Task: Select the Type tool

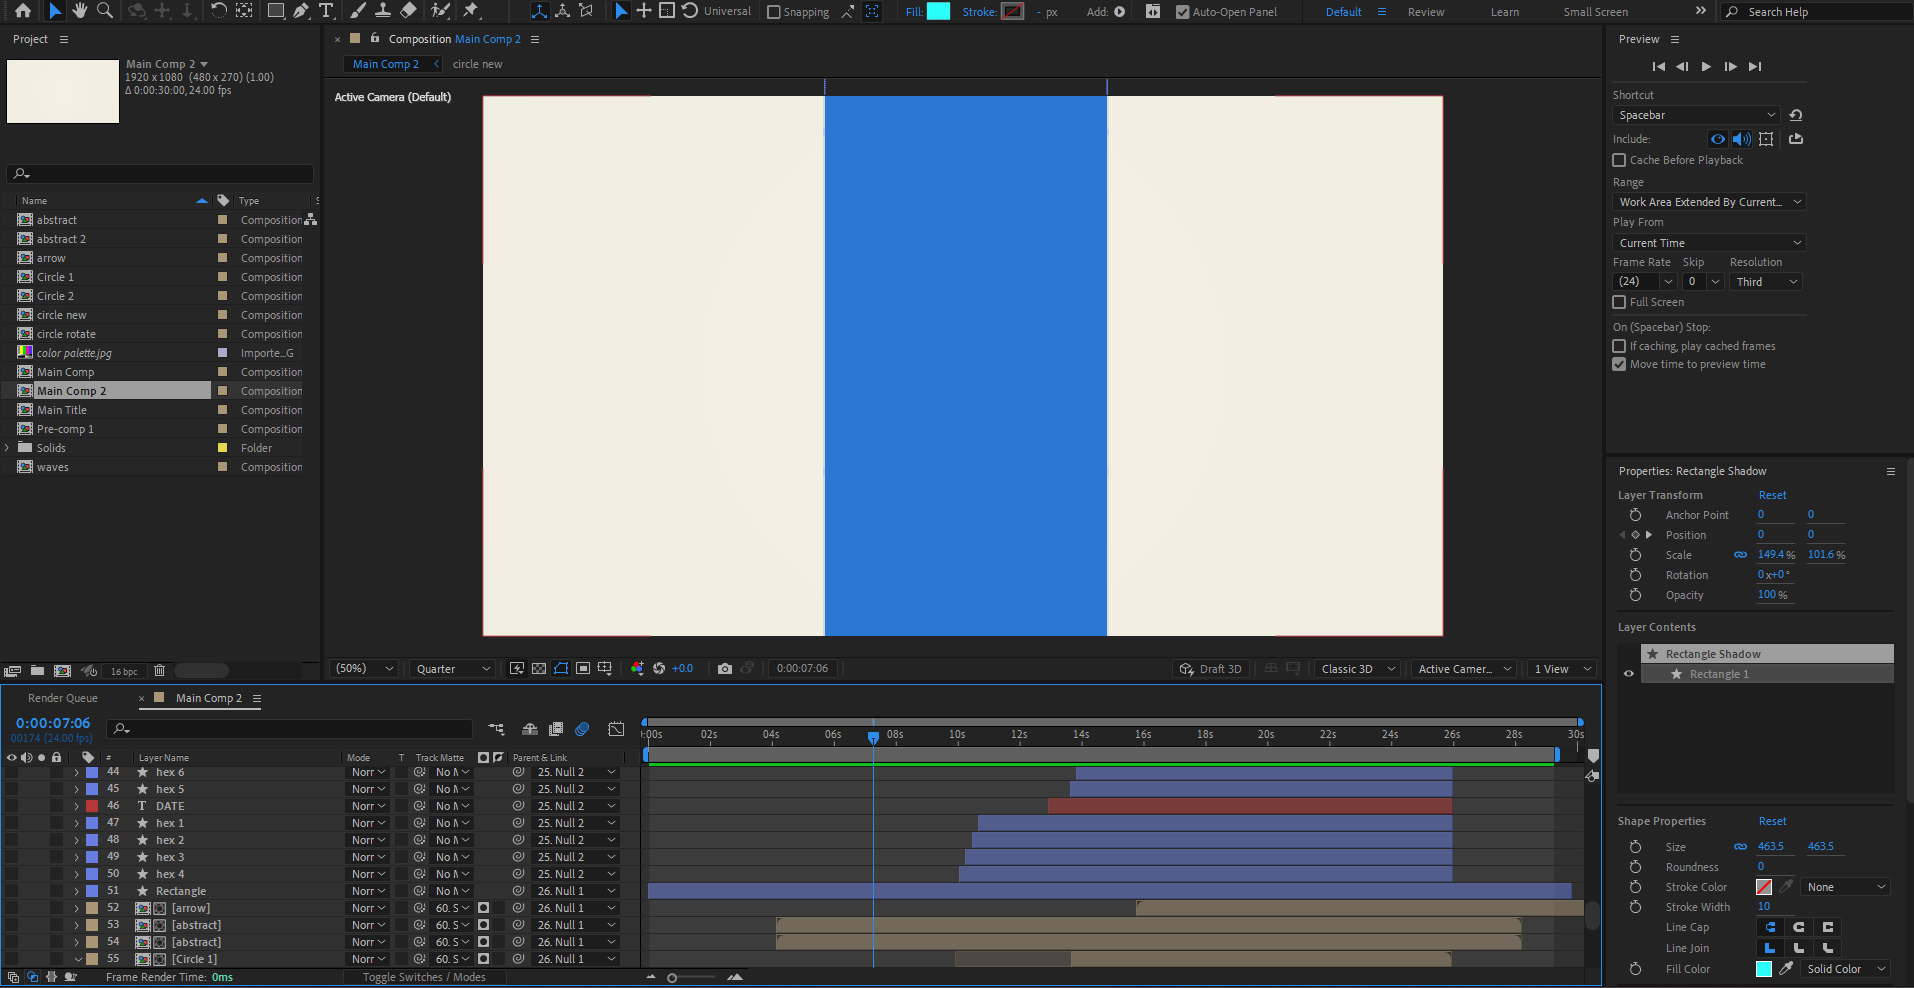Action: [x=326, y=11]
